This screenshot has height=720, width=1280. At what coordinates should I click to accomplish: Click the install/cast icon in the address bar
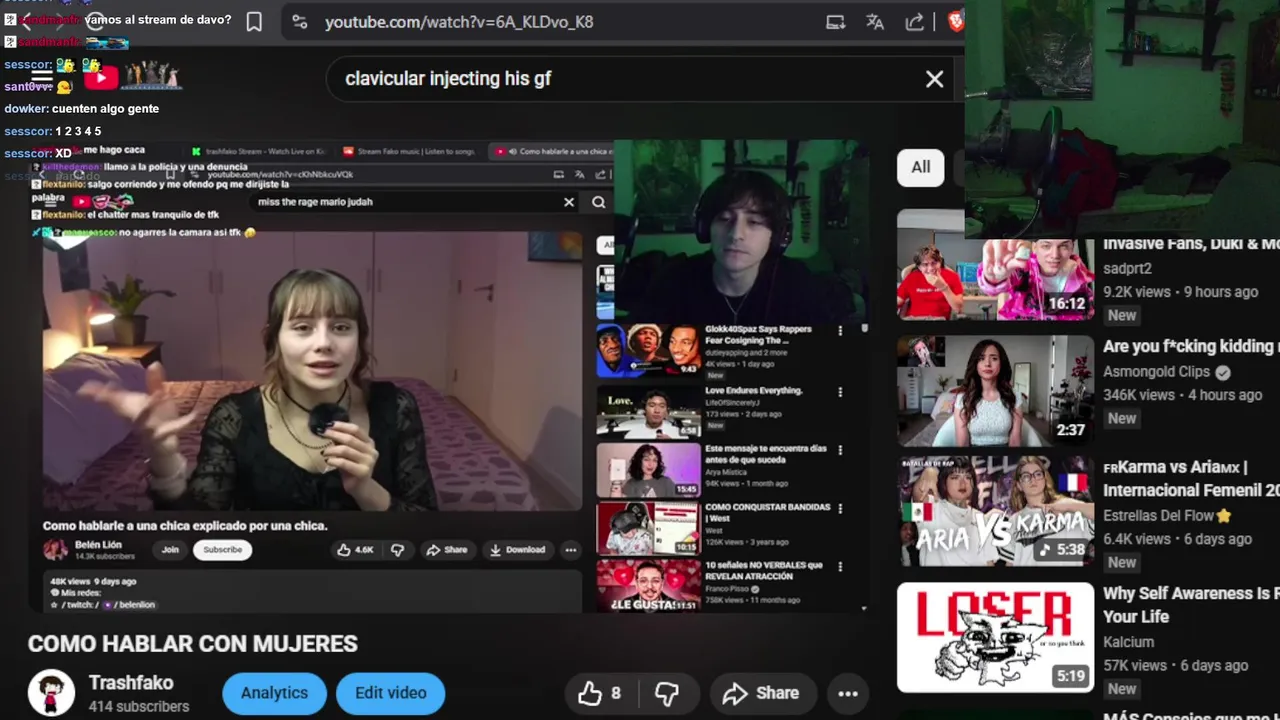point(836,22)
